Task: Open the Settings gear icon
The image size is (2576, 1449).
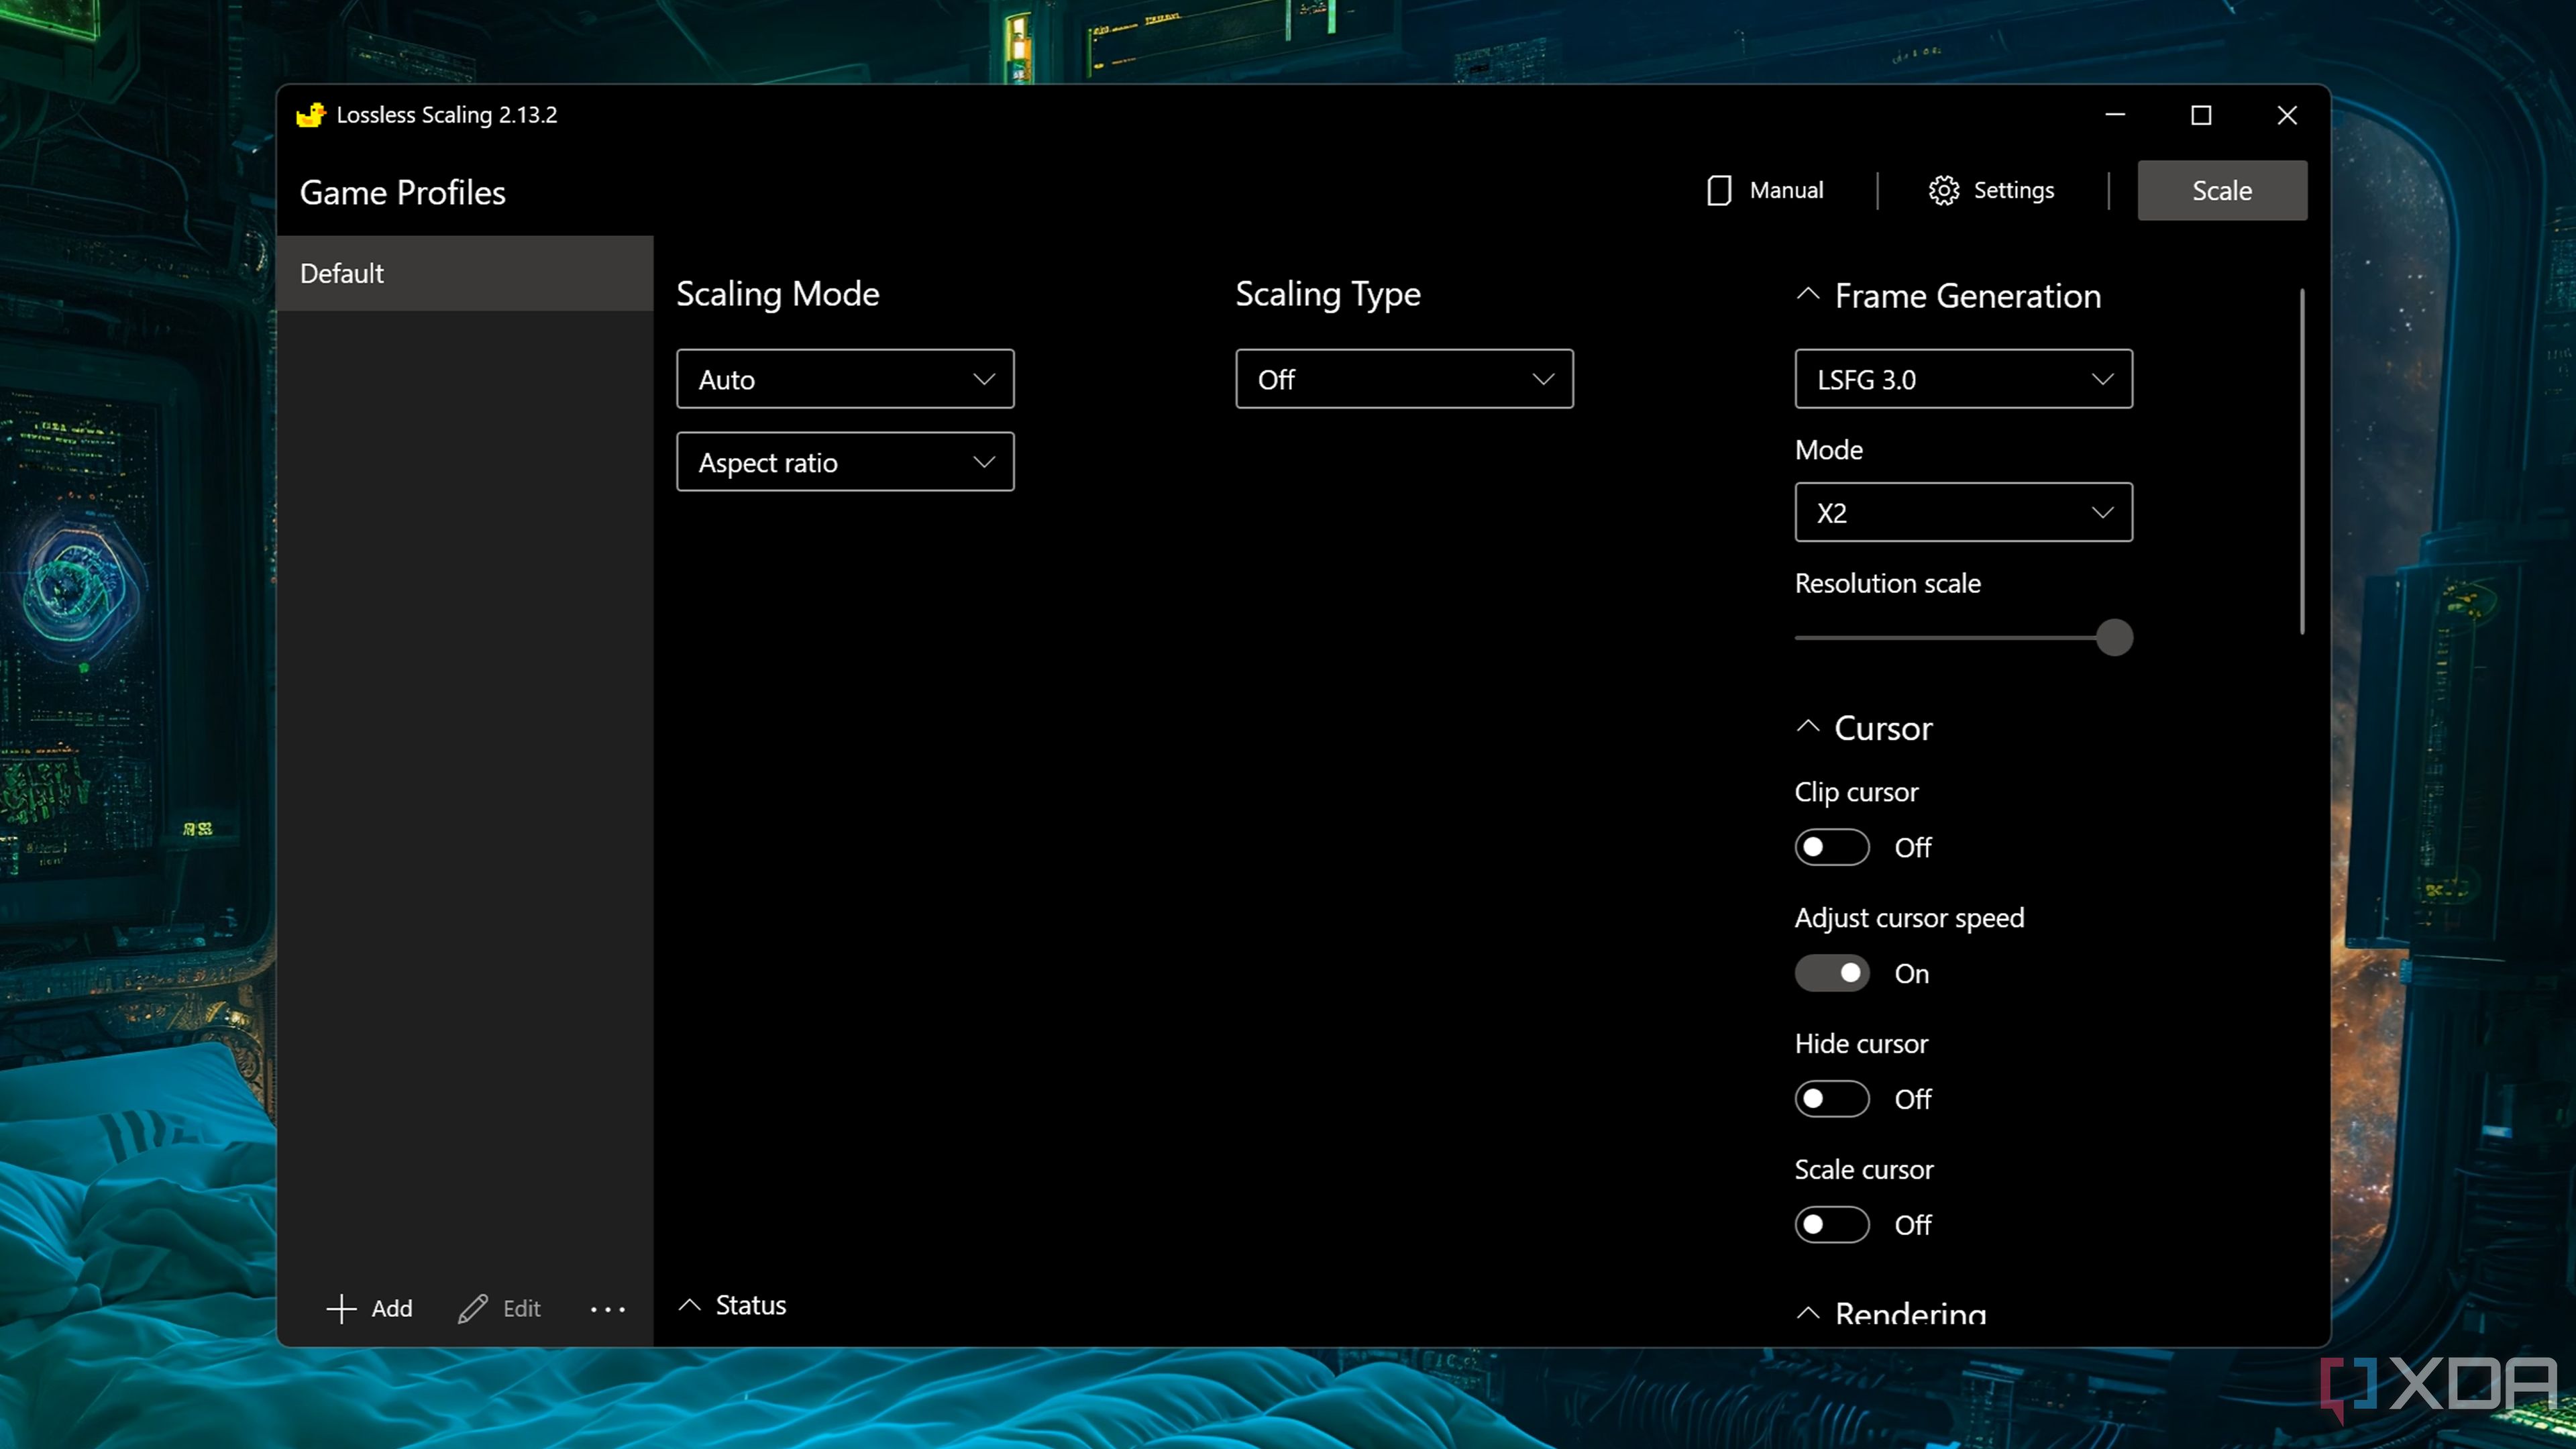Action: pos(1943,190)
